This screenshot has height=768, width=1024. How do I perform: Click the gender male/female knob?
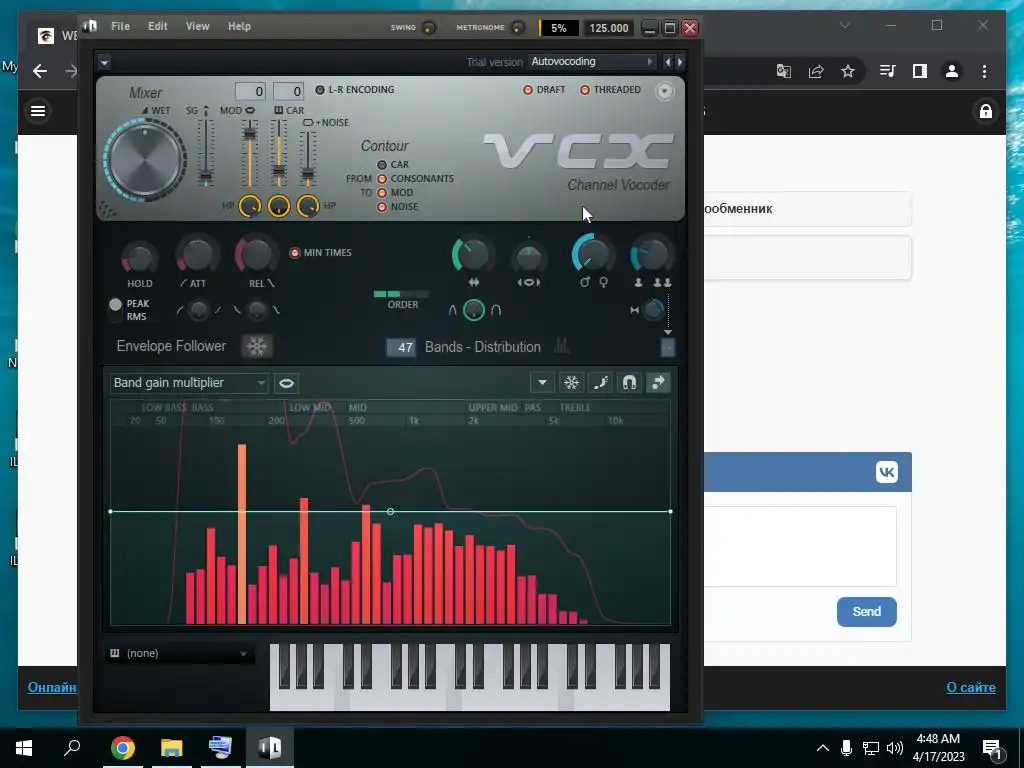(593, 255)
